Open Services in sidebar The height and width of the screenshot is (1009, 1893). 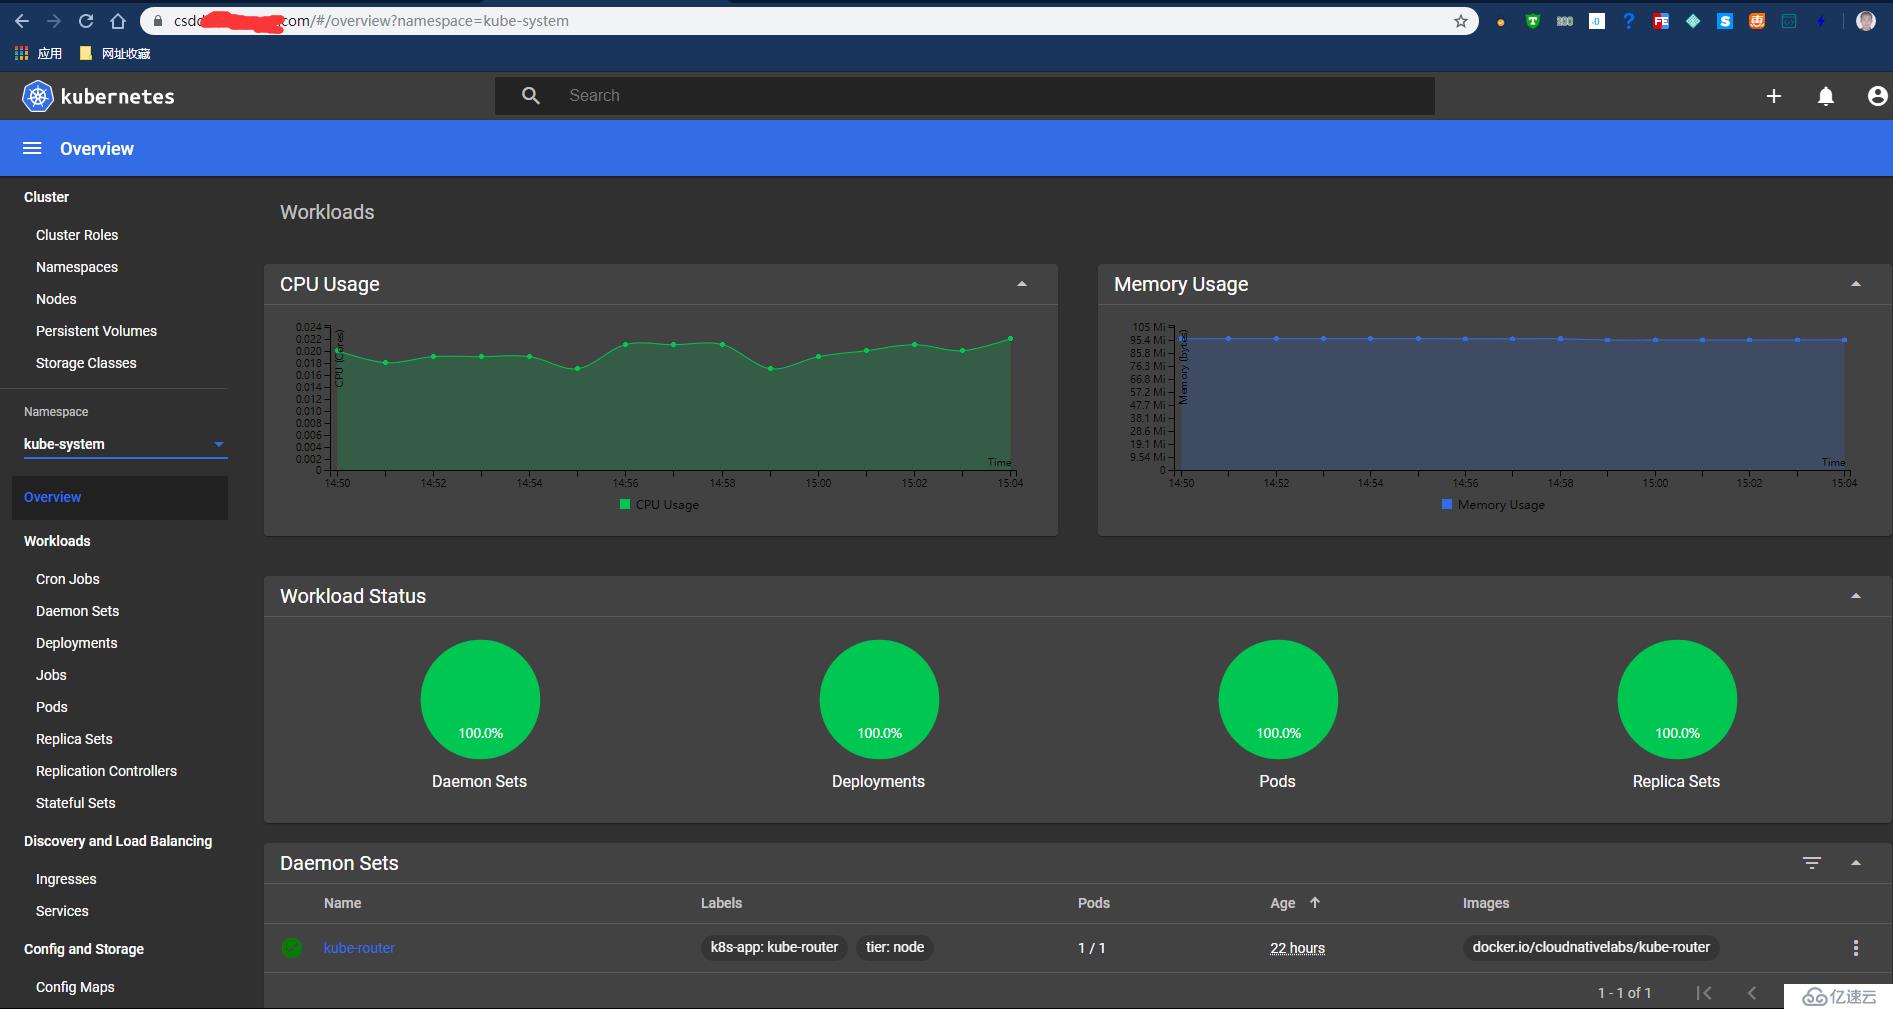pyautogui.click(x=62, y=911)
